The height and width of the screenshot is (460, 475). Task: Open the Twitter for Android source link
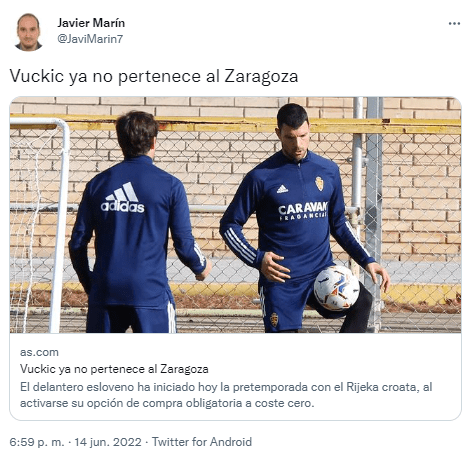pos(202,442)
